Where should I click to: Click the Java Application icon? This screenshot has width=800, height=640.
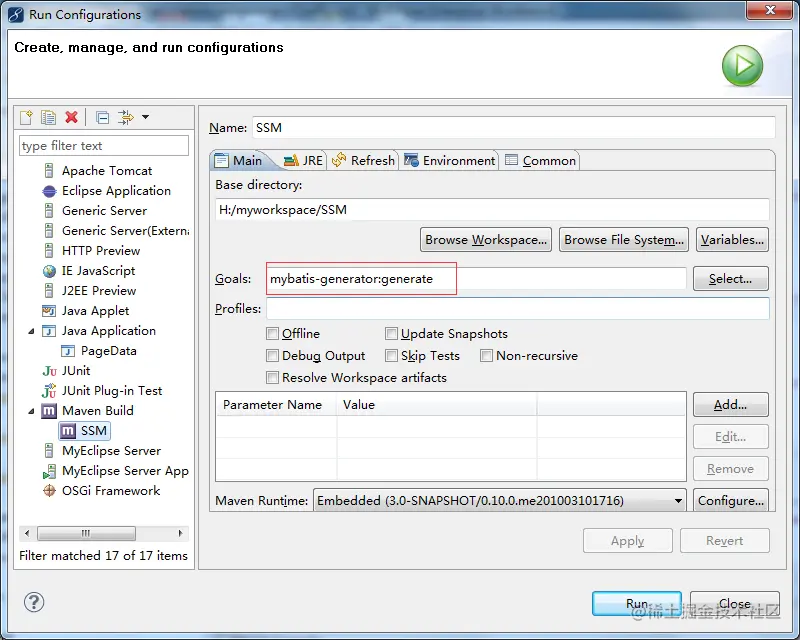click(49, 331)
